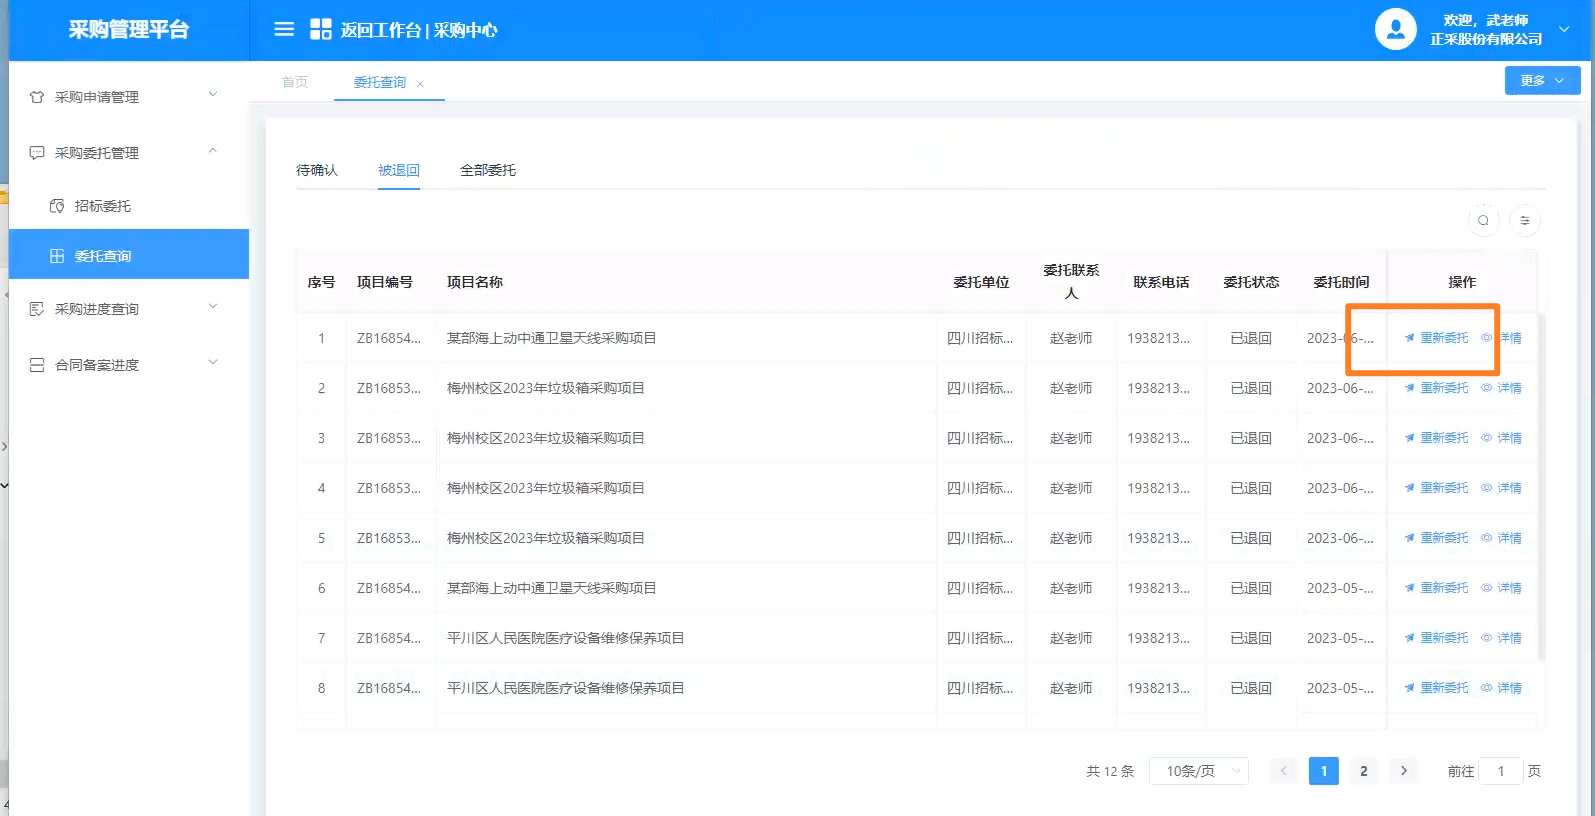Open the 10条/页 page size dropdown
The height and width of the screenshot is (816, 1595).
point(1198,771)
